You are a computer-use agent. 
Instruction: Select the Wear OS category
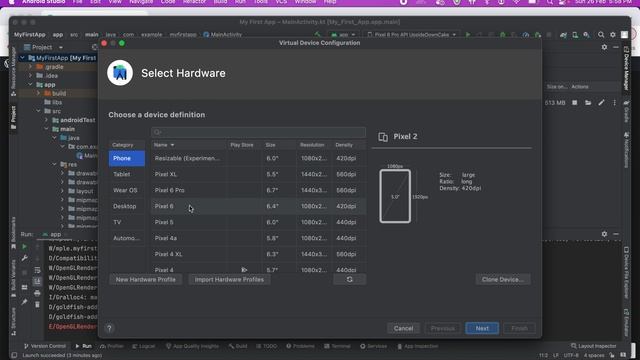coord(127,190)
